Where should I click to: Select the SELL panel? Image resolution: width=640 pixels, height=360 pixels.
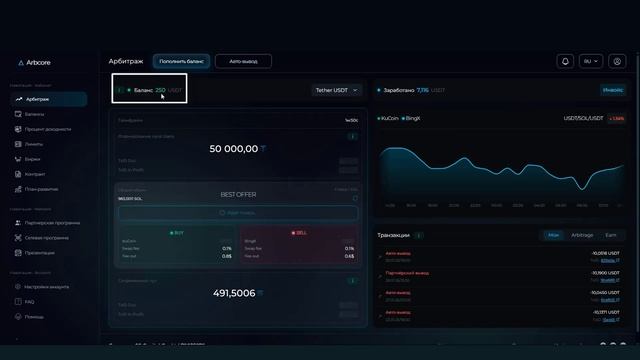pos(299,244)
